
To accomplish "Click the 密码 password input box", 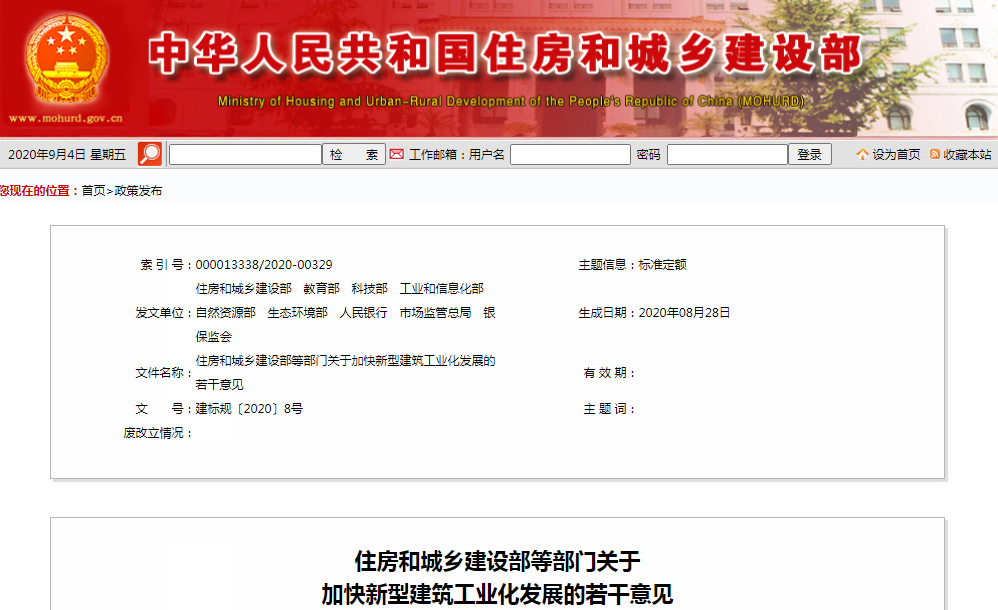I will point(727,155).
